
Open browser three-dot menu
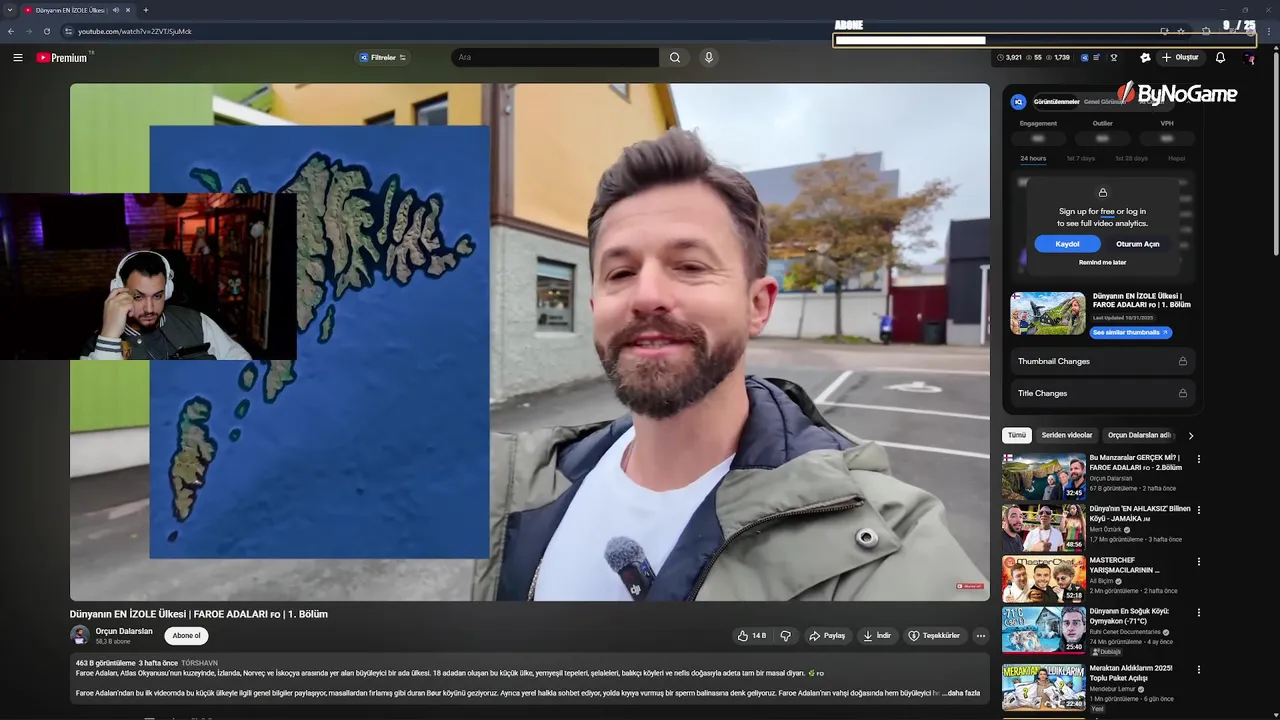click(1270, 31)
